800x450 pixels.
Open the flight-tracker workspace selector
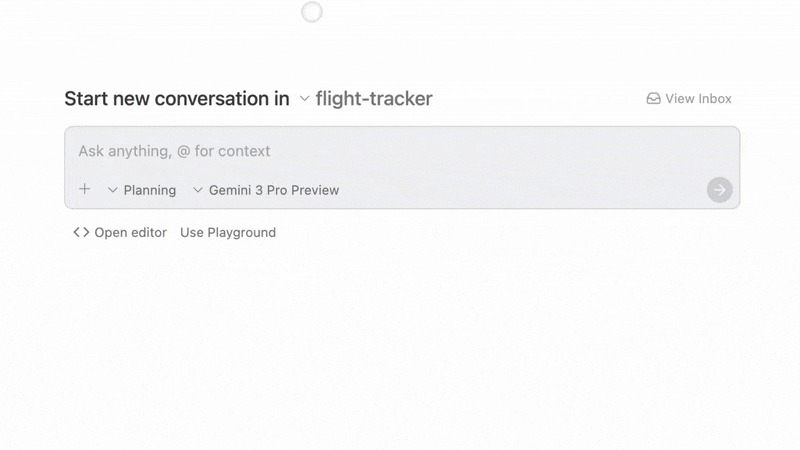(374, 99)
